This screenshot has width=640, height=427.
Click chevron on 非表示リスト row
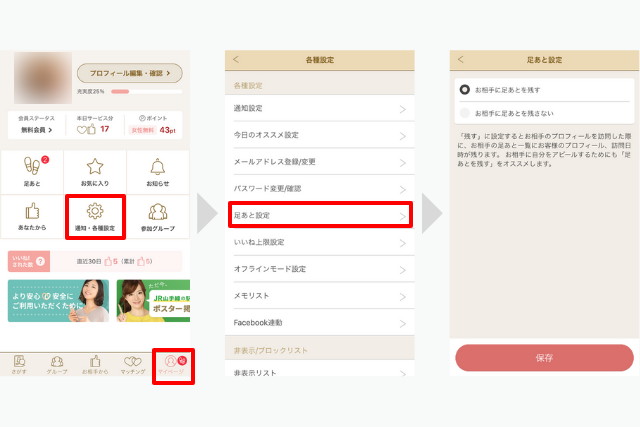[403, 373]
